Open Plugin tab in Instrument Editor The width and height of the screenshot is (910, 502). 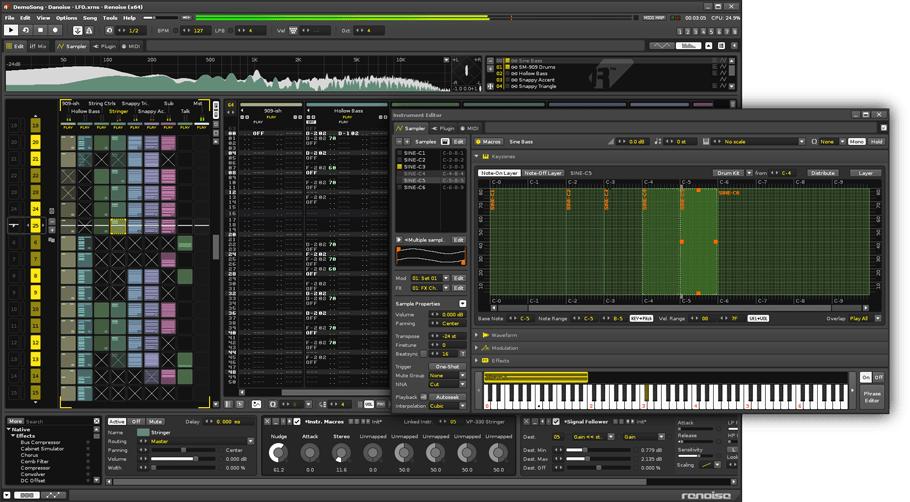[x=443, y=128]
